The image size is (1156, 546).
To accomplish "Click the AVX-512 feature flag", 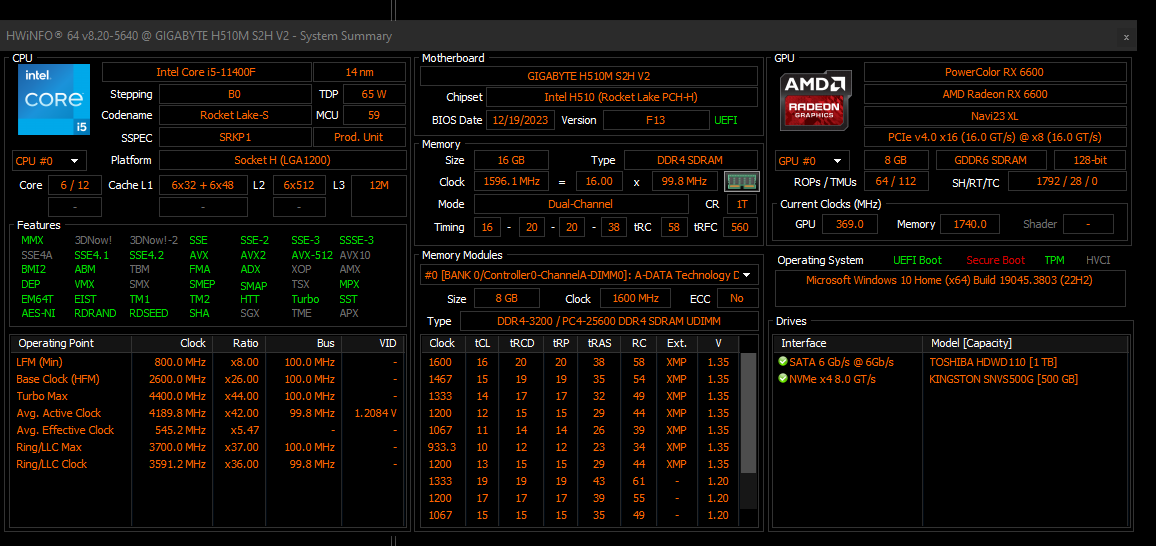I will [x=312, y=255].
